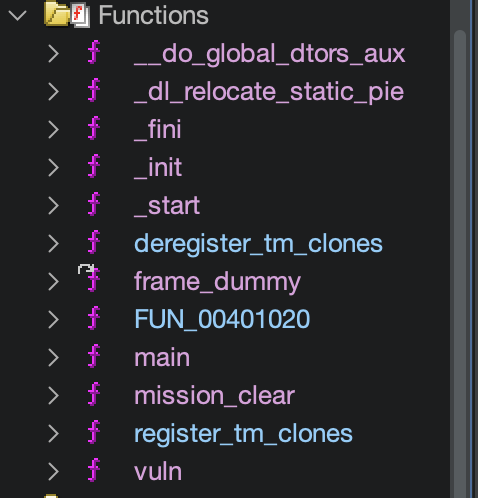Select the mission_clear function
Viewport: 478px width, 498px height.
point(214,396)
